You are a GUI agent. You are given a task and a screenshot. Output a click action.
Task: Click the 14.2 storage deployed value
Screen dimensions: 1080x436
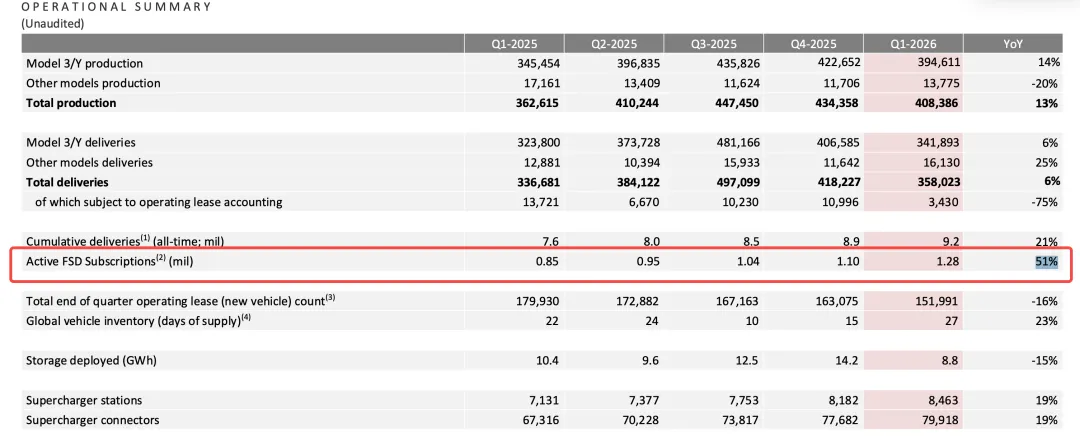click(848, 361)
